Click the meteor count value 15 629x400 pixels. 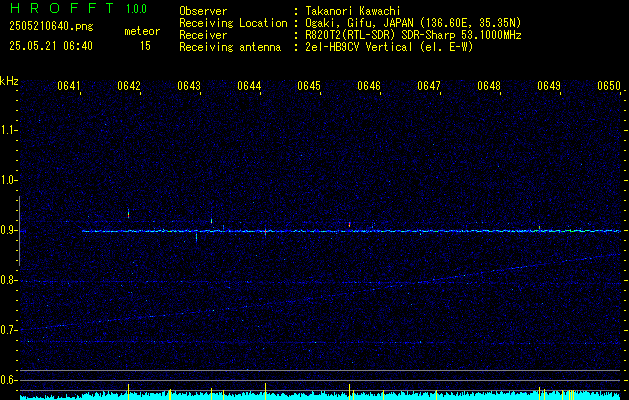click(x=145, y=46)
